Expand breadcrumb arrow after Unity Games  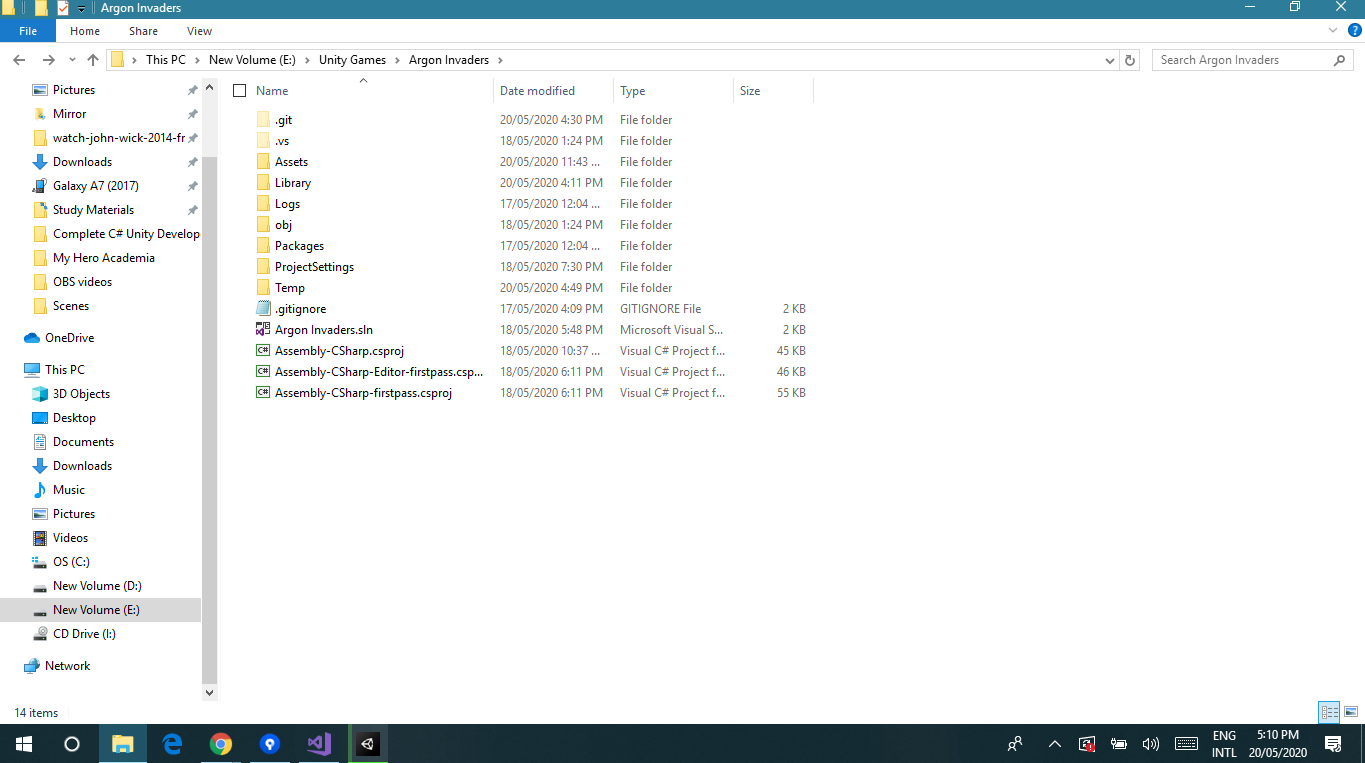397,60
